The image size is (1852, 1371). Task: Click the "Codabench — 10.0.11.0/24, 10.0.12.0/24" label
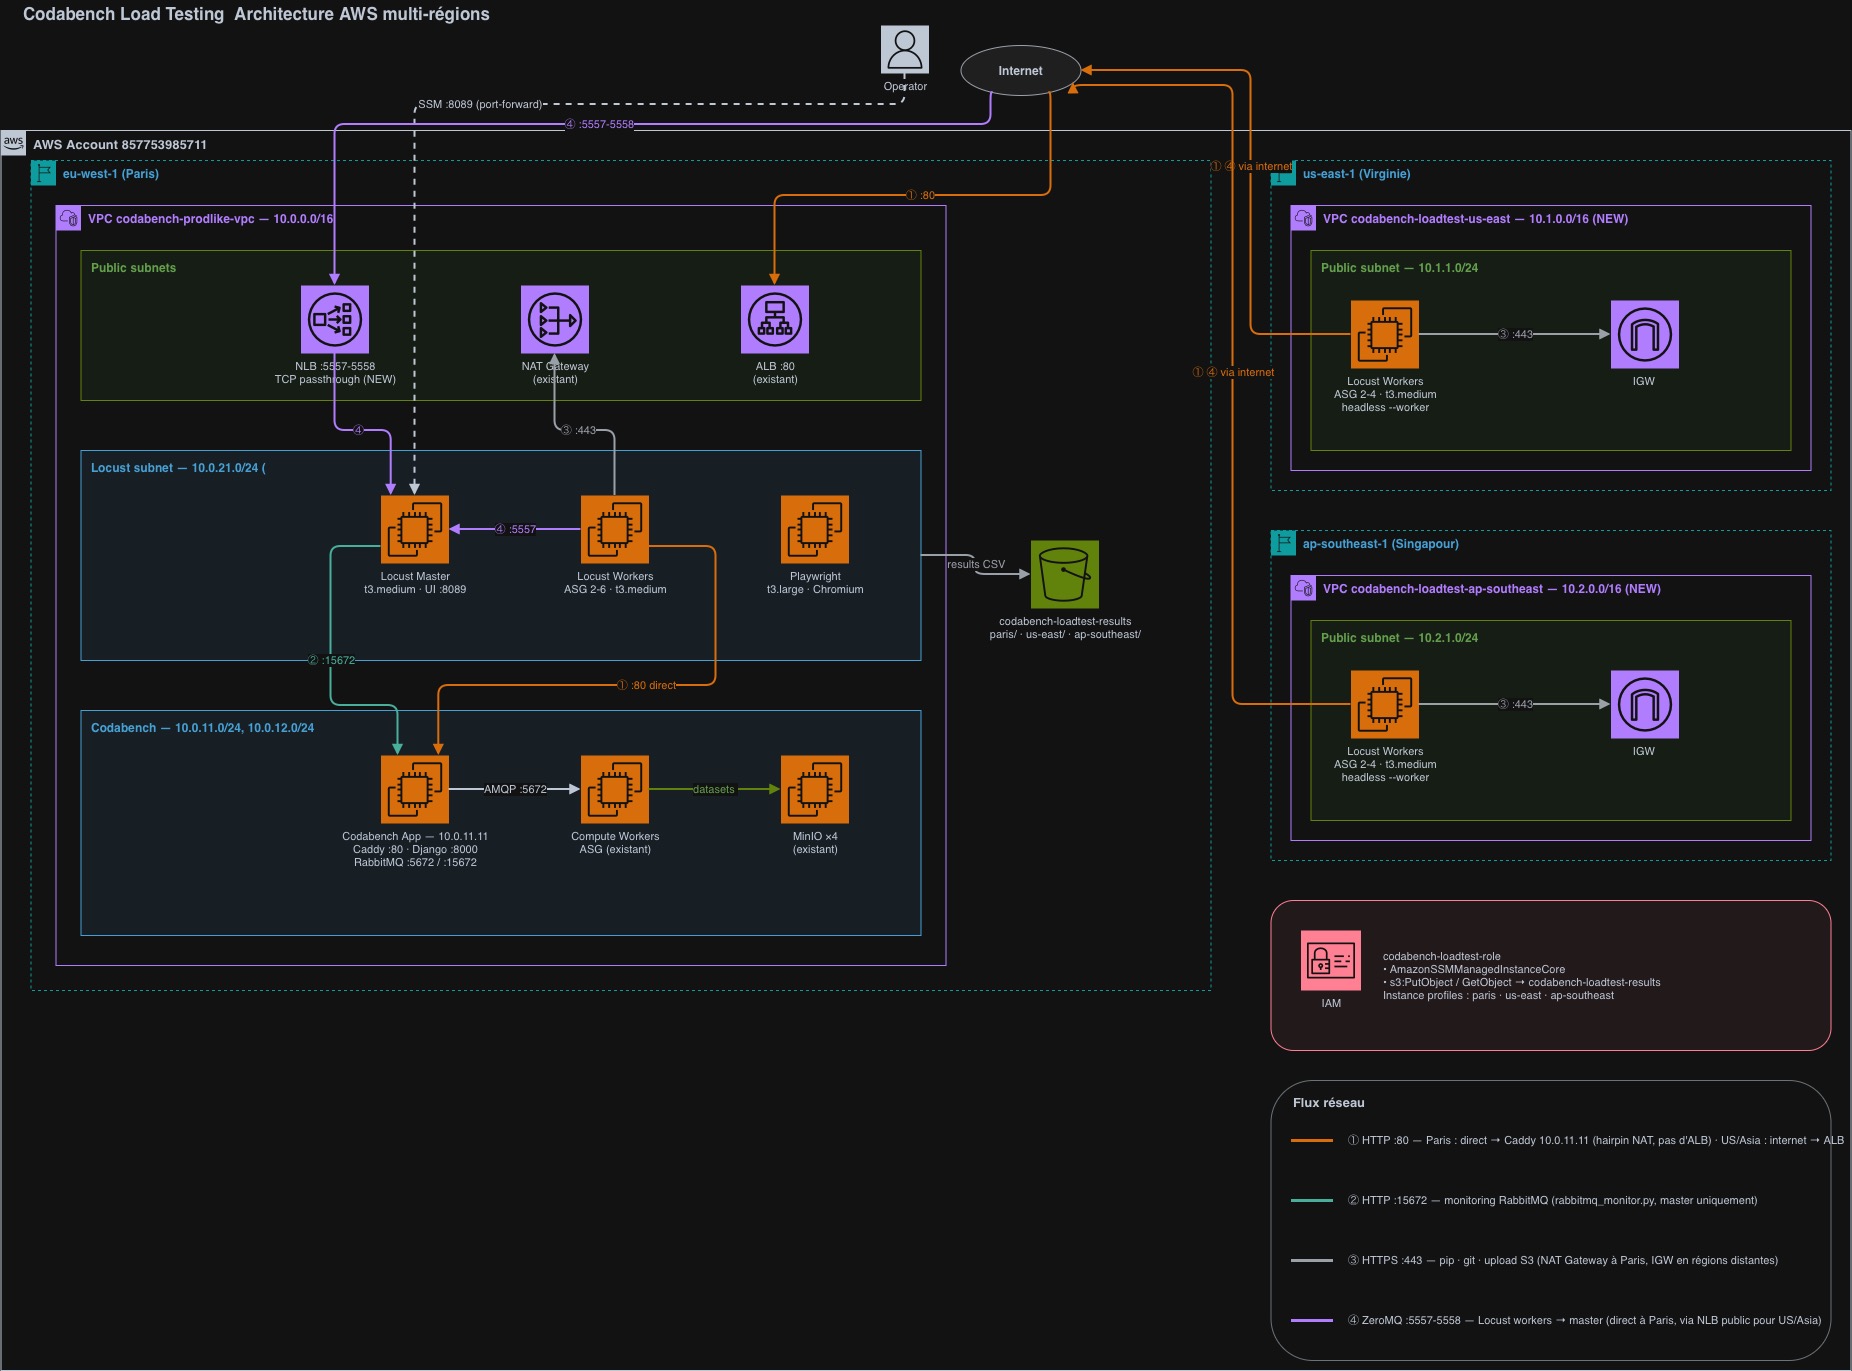pyautogui.click(x=203, y=728)
